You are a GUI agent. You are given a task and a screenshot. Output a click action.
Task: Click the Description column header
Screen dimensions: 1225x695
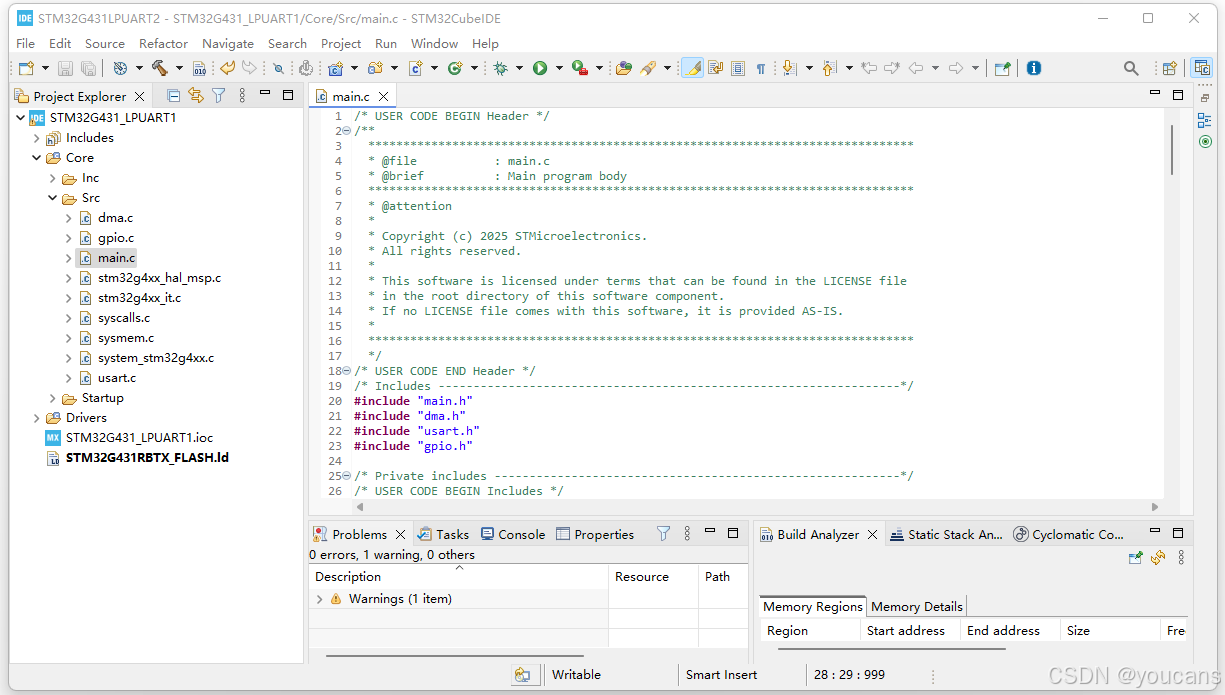pyautogui.click(x=458, y=577)
